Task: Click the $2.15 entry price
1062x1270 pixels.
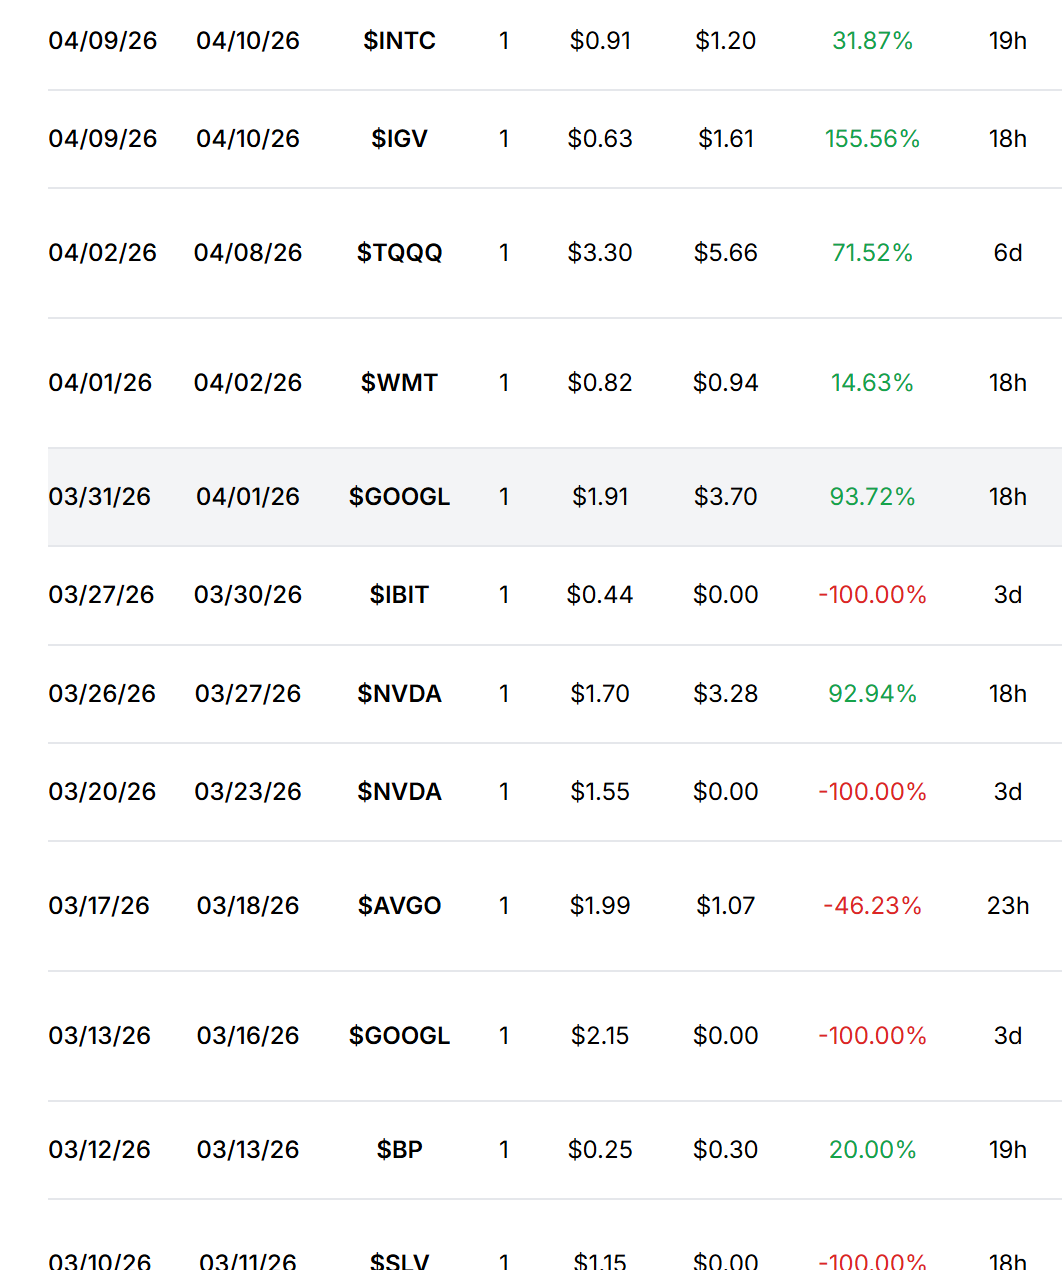Action: pos(600,1036)
